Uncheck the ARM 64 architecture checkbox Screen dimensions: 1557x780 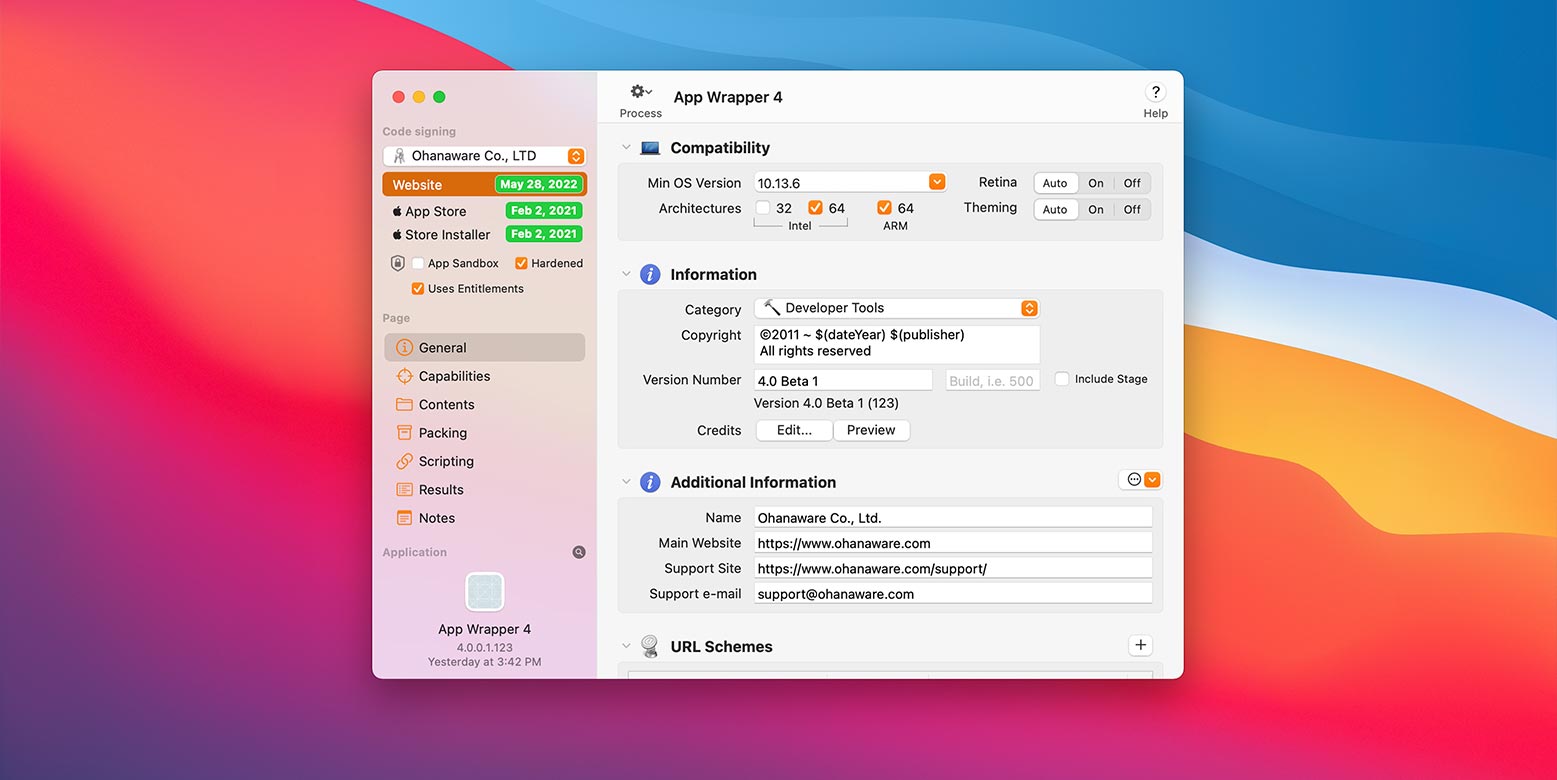coord(884,208)
